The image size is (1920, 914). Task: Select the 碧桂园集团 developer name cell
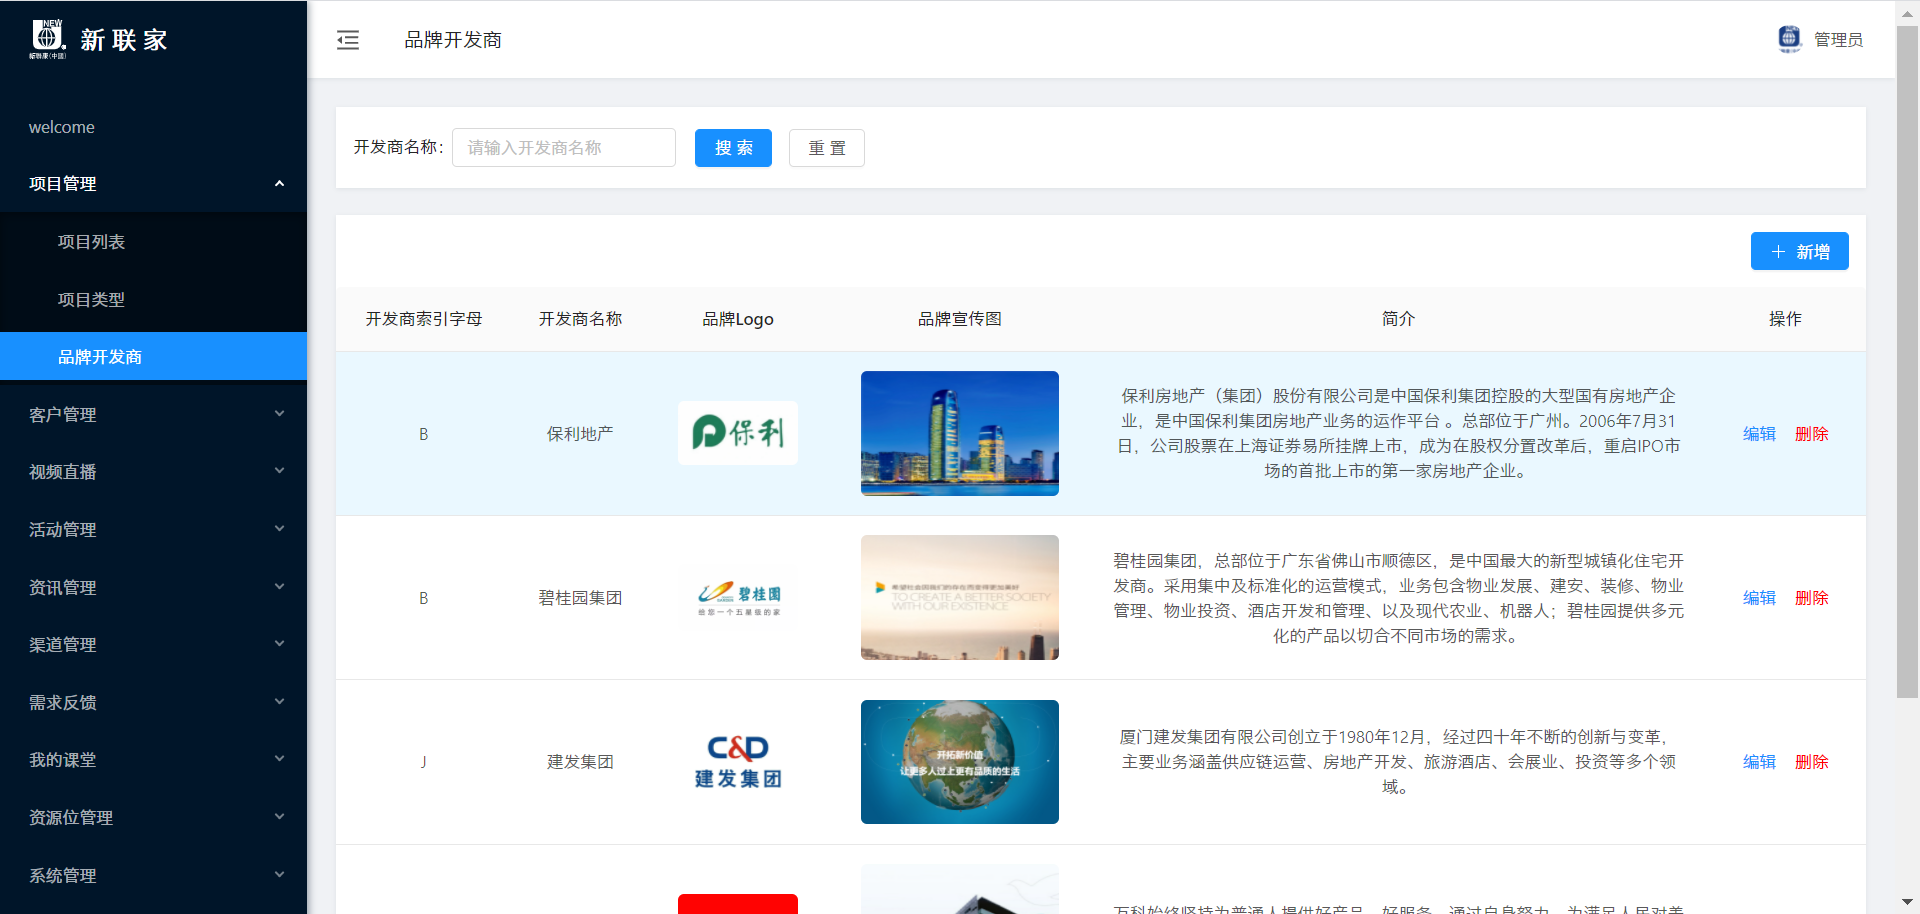pyautogui.click(x=580, y=598)
